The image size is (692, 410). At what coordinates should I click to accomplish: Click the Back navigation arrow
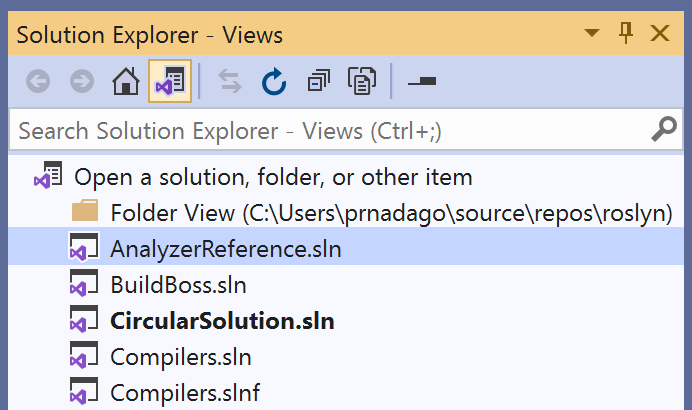tap(39, 82)
